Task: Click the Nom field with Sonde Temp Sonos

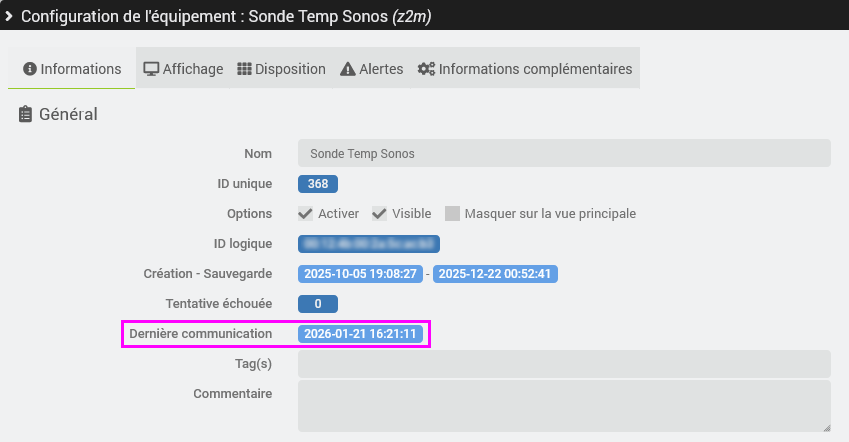Action: point(564,153)
